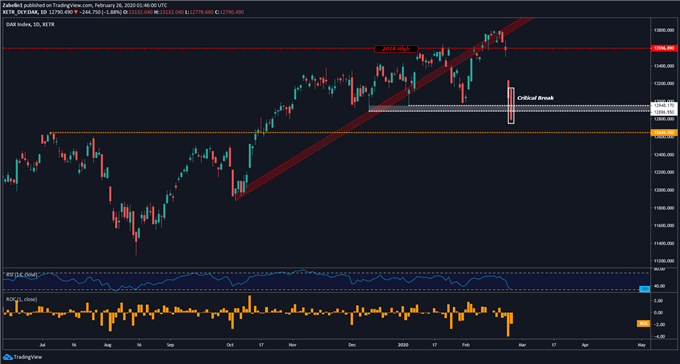Expand the RSI indicator legend
The width and height of the screenshot is (680, 364).
click(22, 275)
